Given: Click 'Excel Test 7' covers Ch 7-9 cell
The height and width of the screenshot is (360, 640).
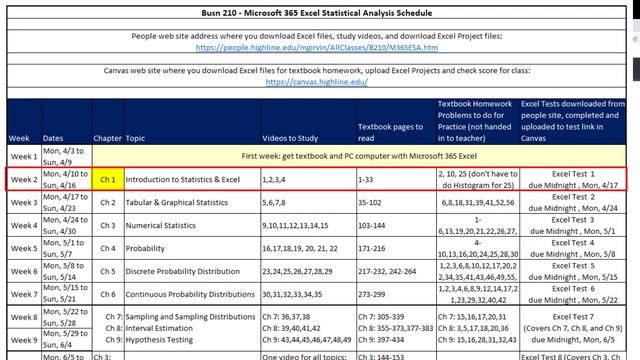Looking at the screenshot, I should coord(573,328).
